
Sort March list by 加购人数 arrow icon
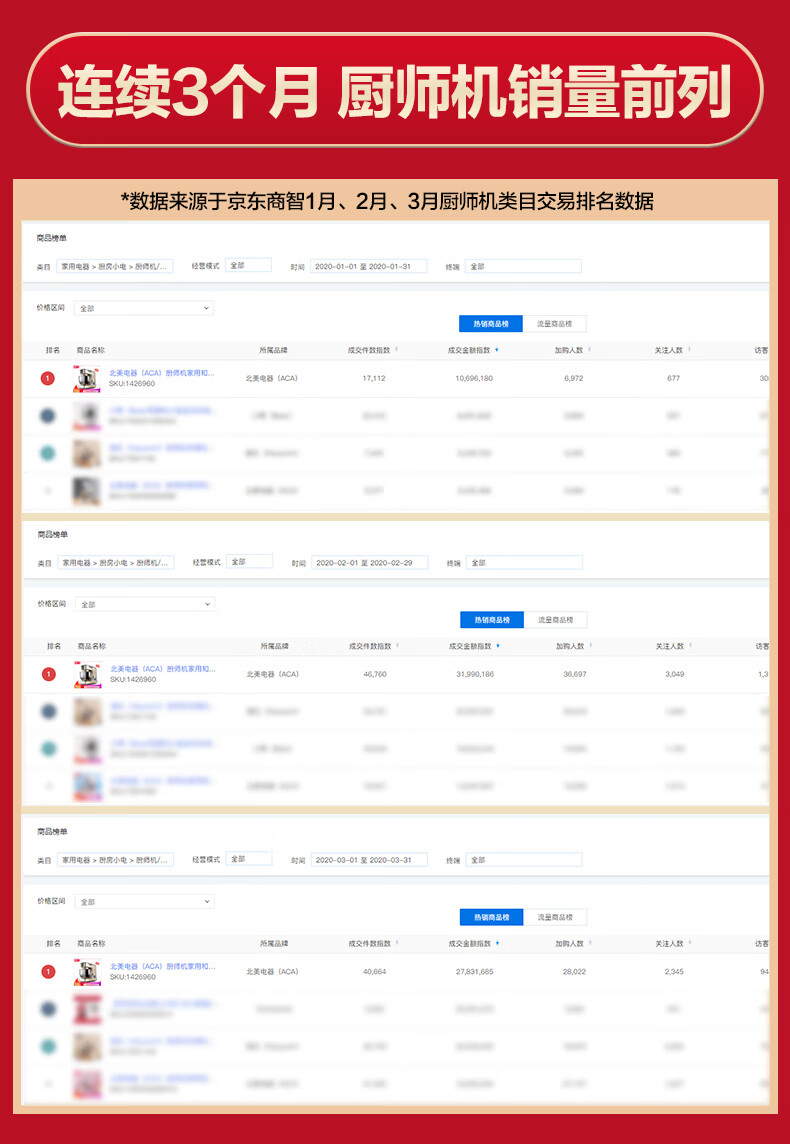tap(589, 943)
